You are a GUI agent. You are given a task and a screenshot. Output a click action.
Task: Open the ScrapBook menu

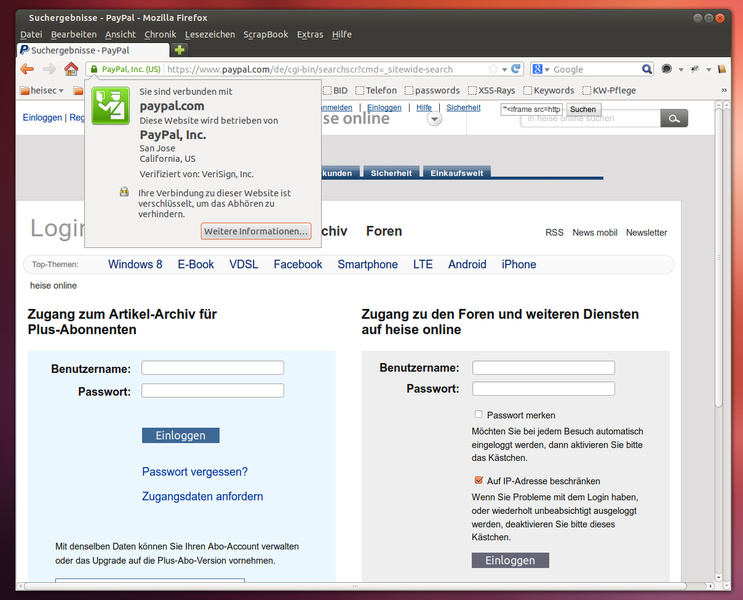click(x=265, y=34)
